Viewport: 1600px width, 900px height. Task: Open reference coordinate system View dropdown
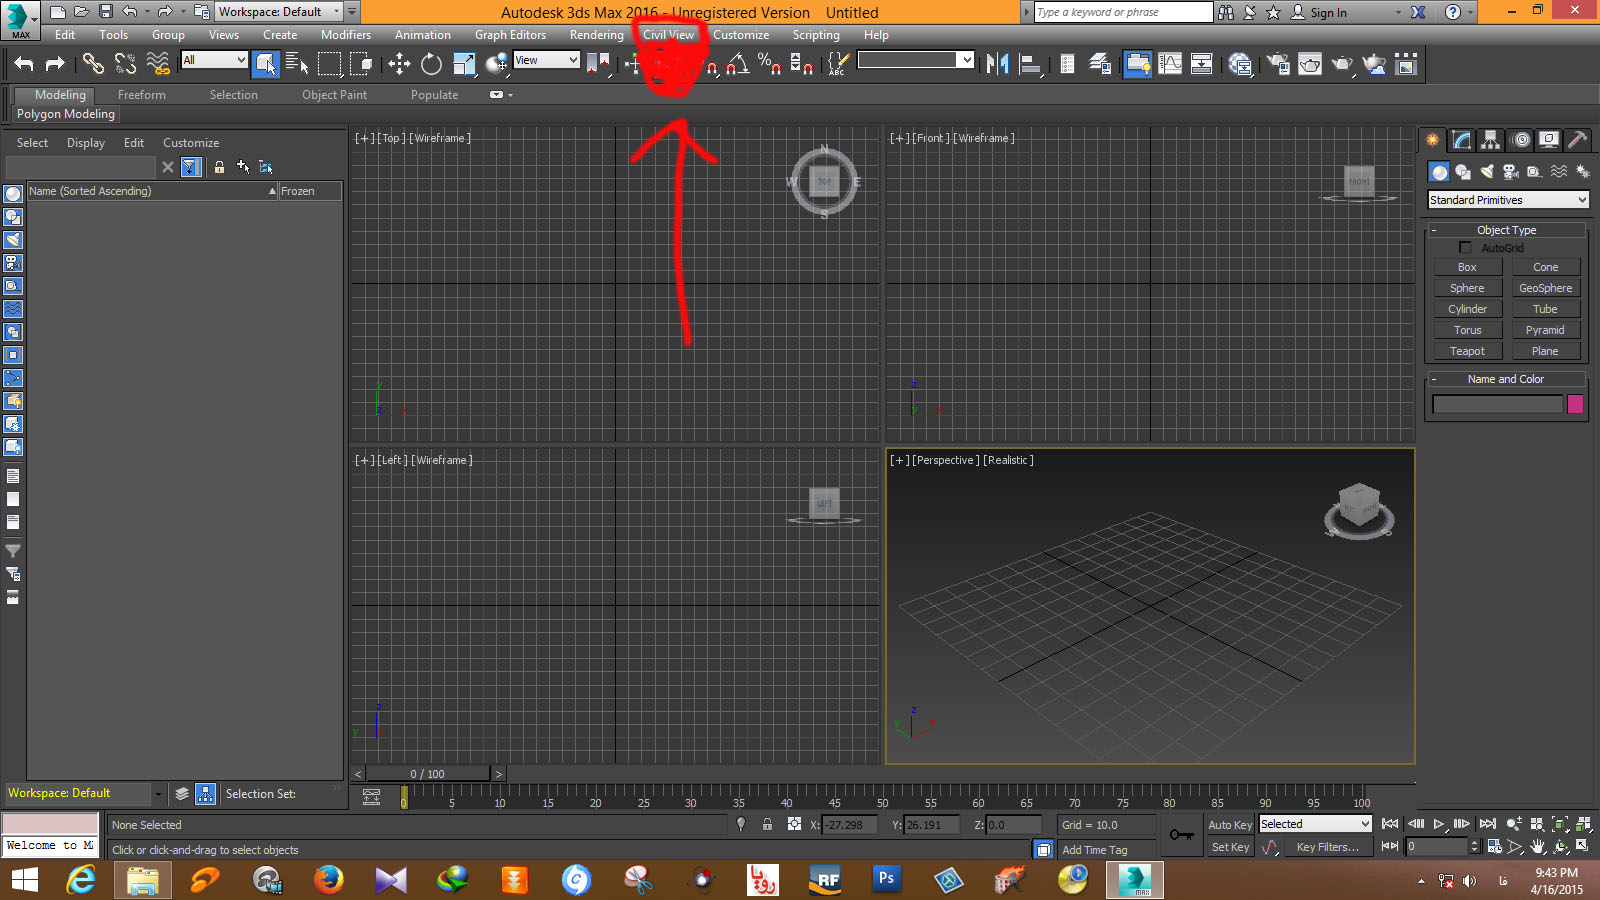[x=546, y=60]
